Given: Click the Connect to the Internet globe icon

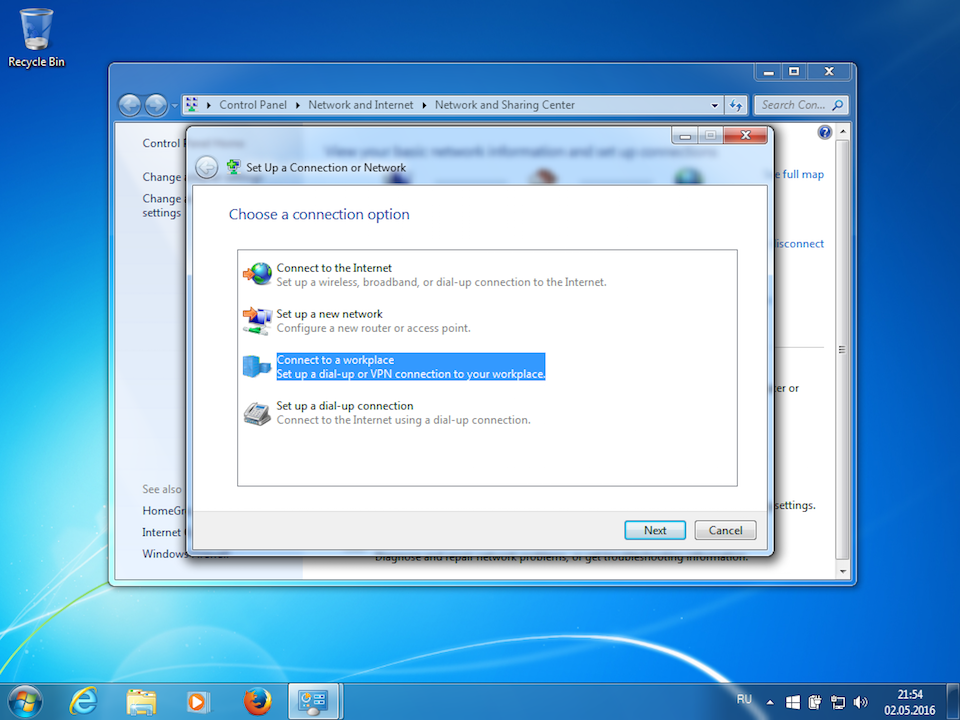Looking at the screenshot, I should click(257, 274).
